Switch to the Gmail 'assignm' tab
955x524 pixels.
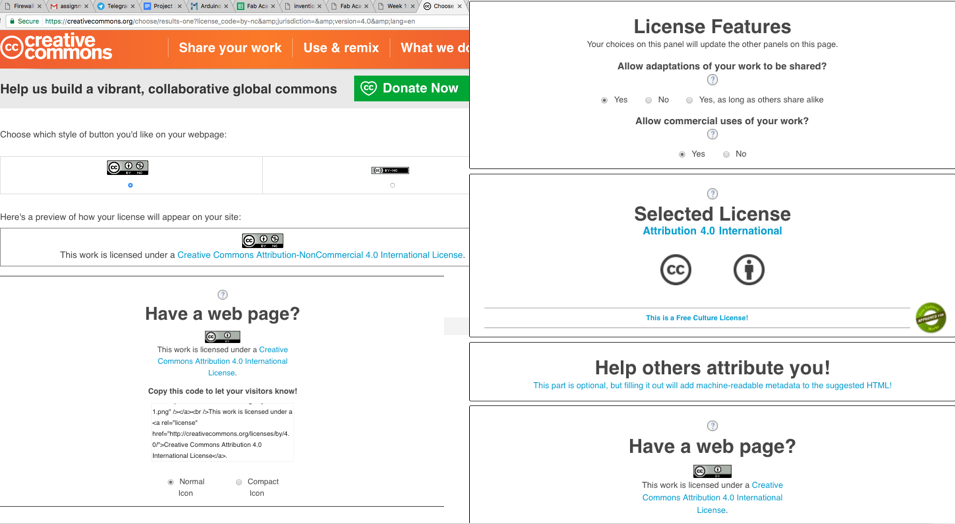tap(69, 6)
